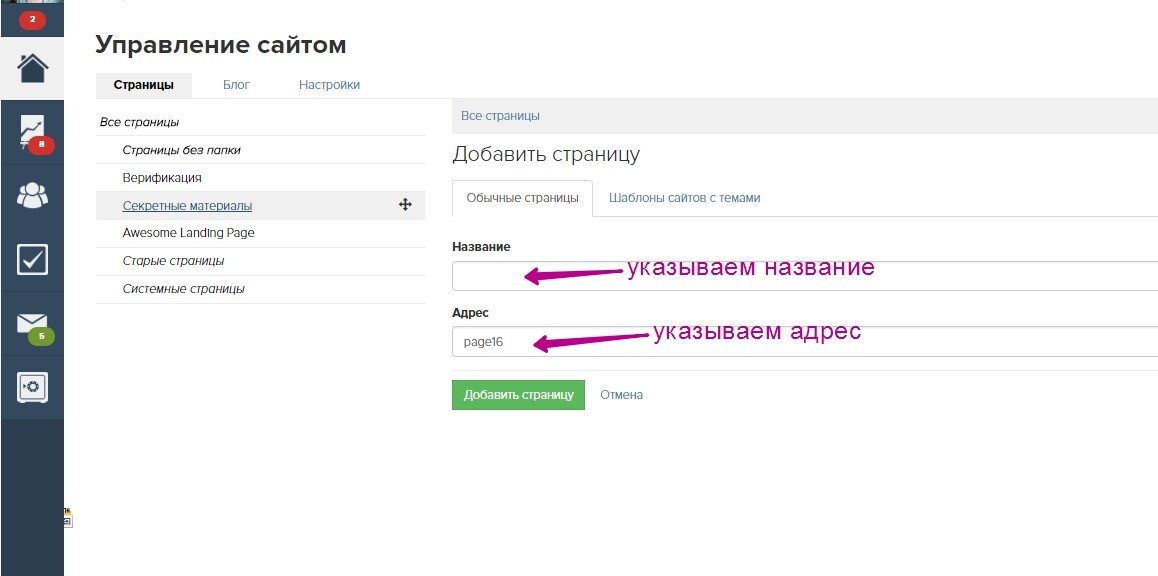This screenshot has height=576, width=1158.
Task: Open the Страницы без папки folder
Action: coord(182,150)
